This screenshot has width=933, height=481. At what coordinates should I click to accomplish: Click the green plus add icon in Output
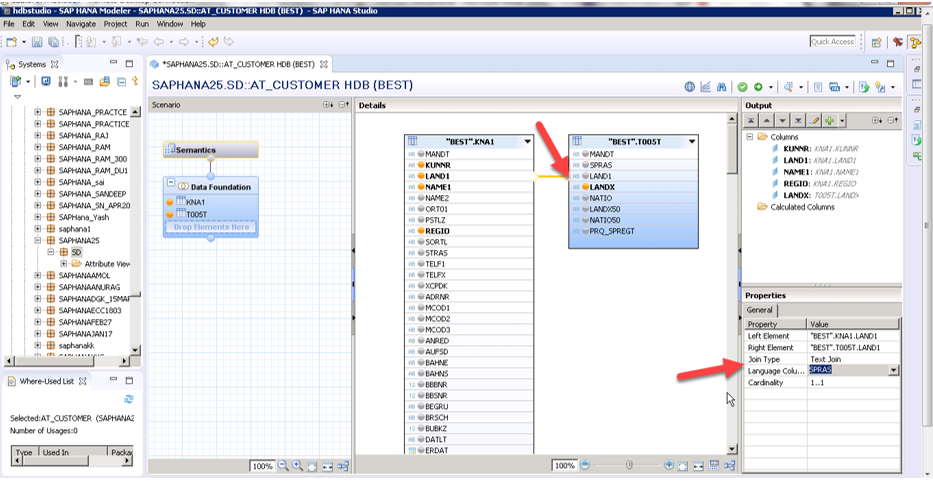[x=829, y=120]
